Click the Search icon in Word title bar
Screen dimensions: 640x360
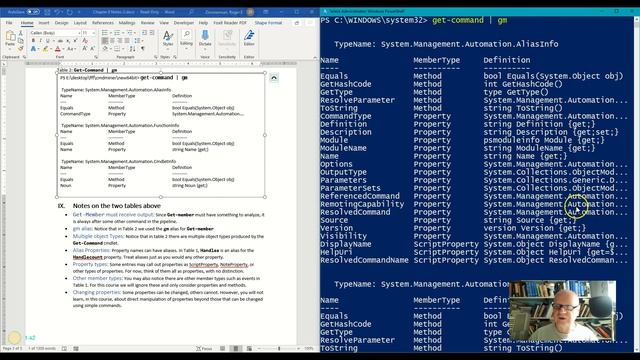(x=191, y=12)
